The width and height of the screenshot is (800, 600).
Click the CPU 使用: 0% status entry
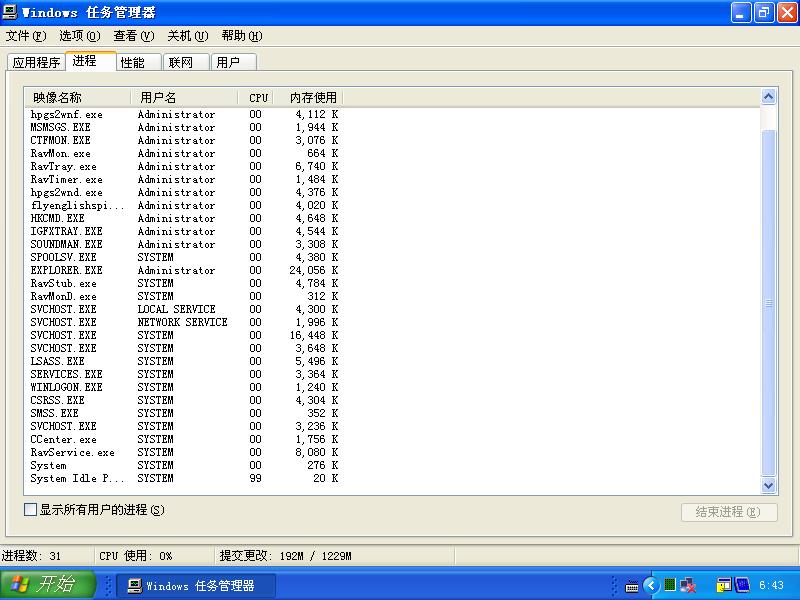[135, 556]
